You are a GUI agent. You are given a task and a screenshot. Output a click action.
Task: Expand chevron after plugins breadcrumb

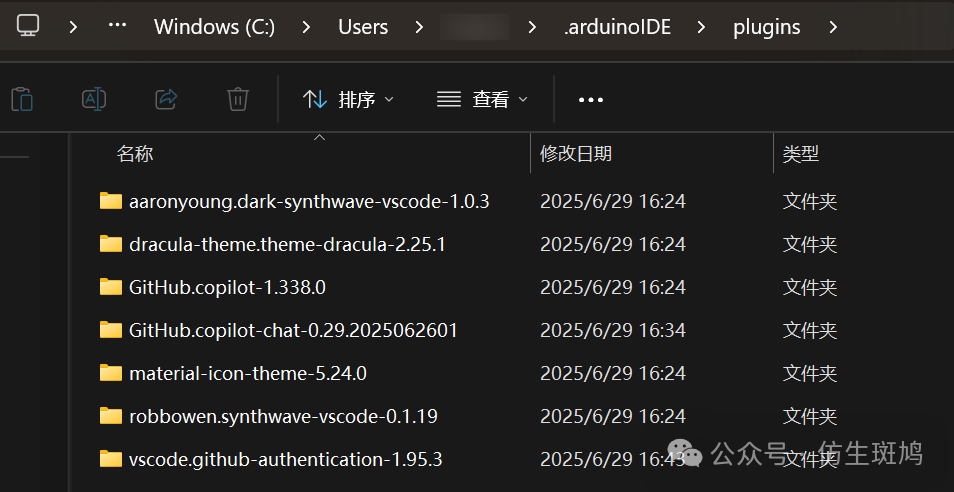pyautogui.click(x=833, y=26)
